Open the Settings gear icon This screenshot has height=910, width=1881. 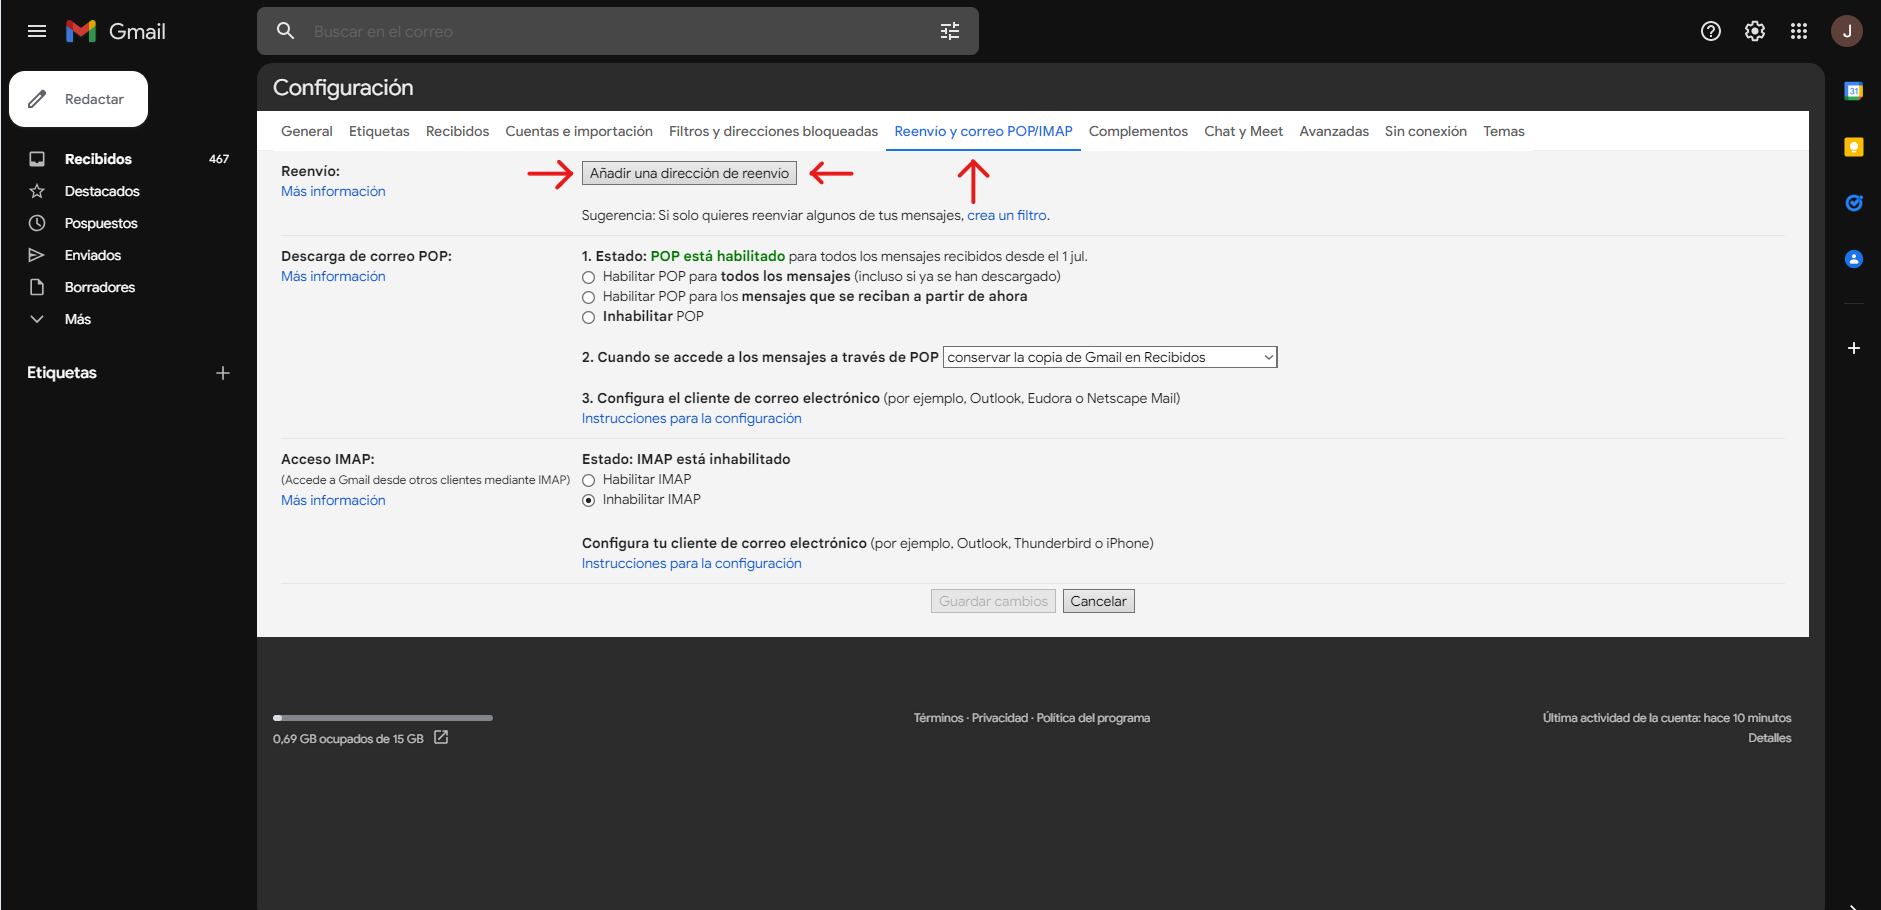coord(1754,31)
